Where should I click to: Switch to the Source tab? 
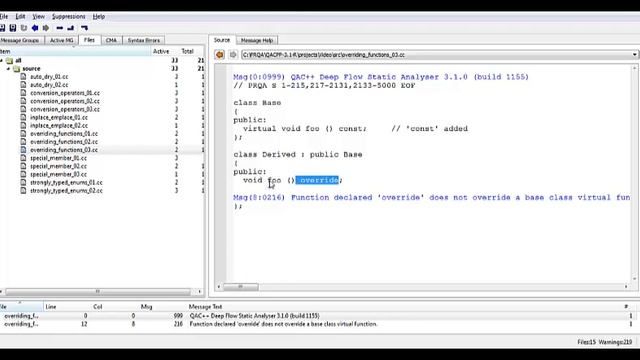[x=222, y=40]
